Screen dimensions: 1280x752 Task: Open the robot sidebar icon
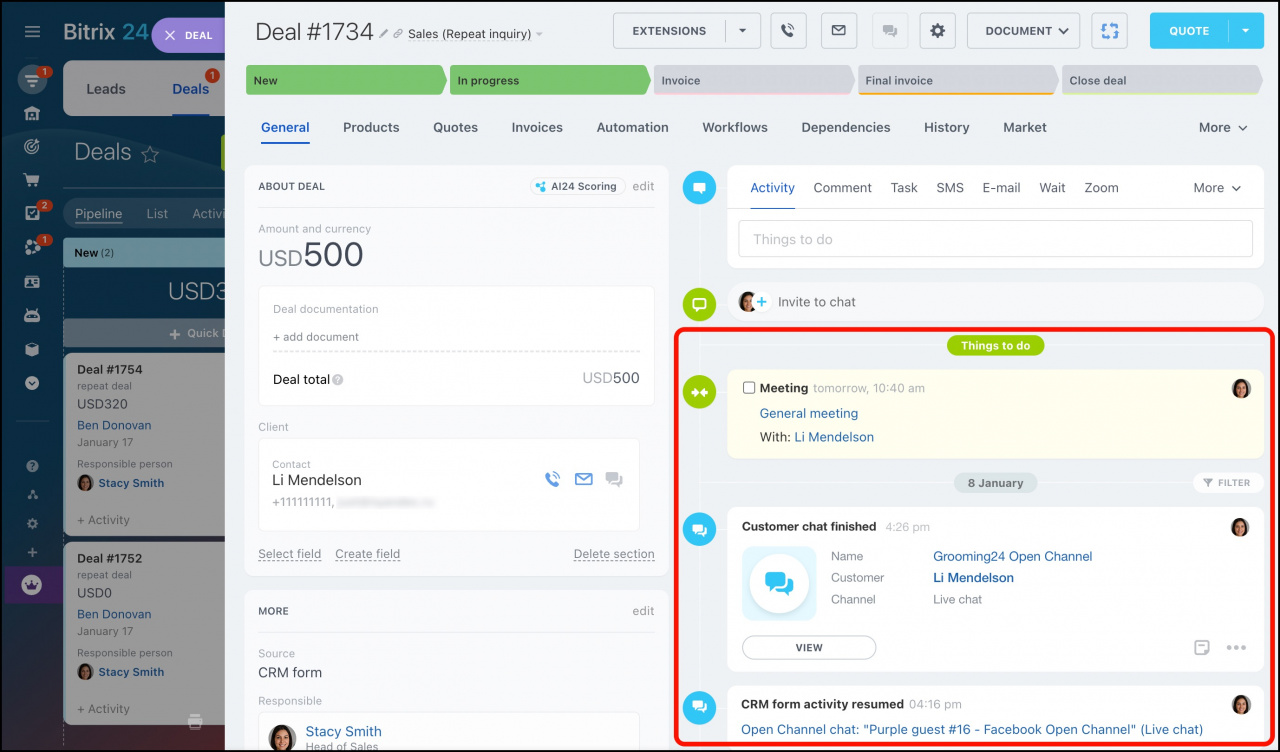click(32, 315)
